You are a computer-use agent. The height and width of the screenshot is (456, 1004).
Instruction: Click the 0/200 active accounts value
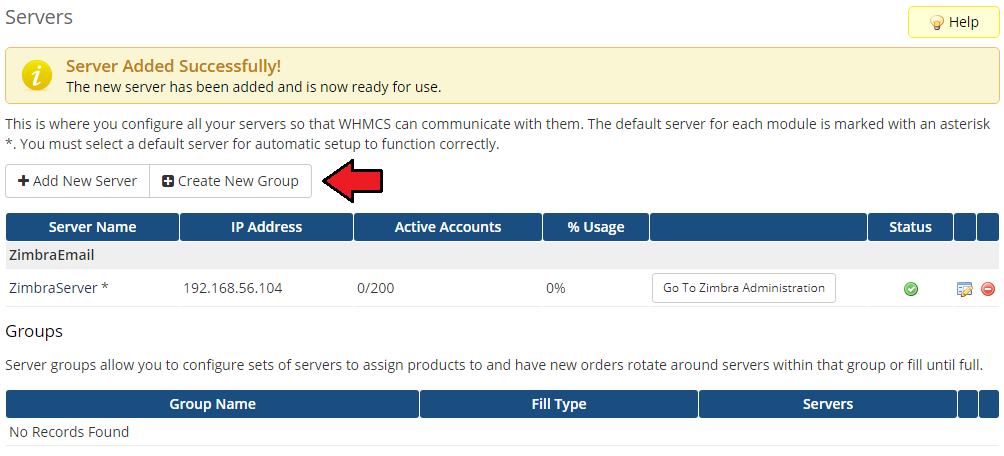tap(376, 288)
